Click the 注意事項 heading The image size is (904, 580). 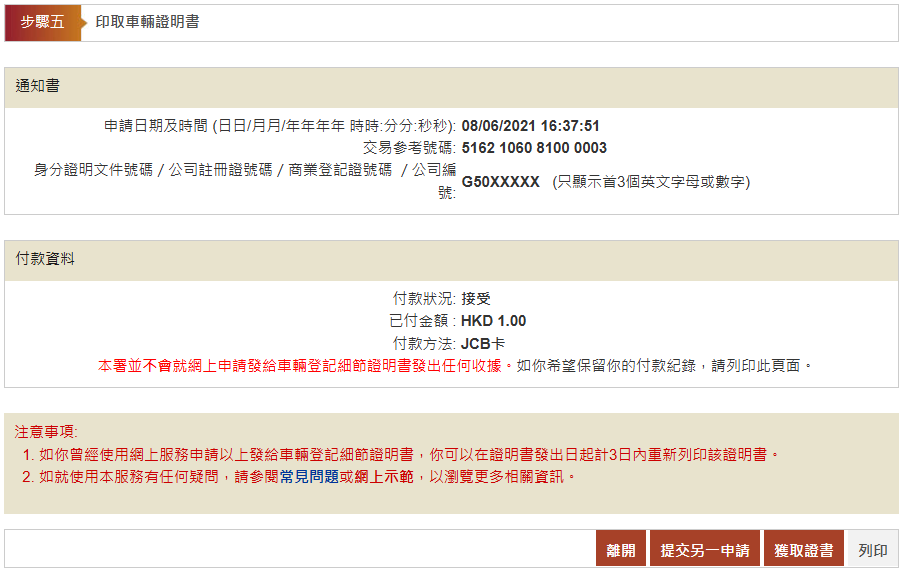(46, 431)
